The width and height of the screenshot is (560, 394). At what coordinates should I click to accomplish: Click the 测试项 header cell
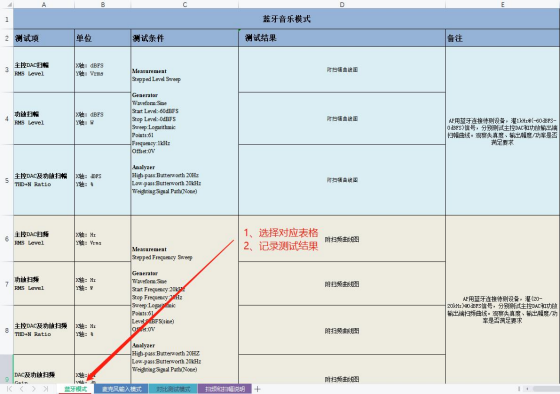point(44,38)
